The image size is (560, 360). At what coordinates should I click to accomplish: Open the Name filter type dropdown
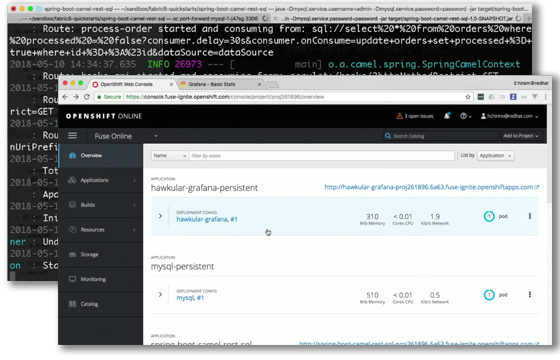(x=170, y=156)
